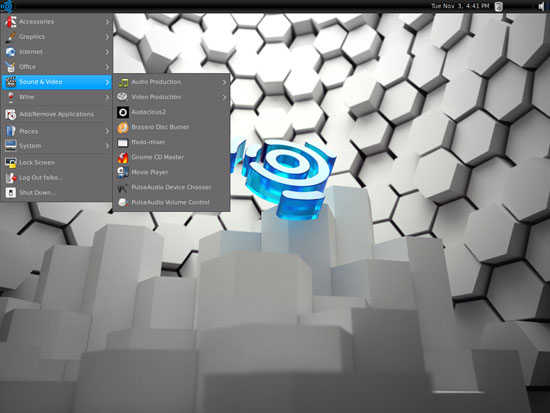Click the Movie Player icon

coord(123,172)
